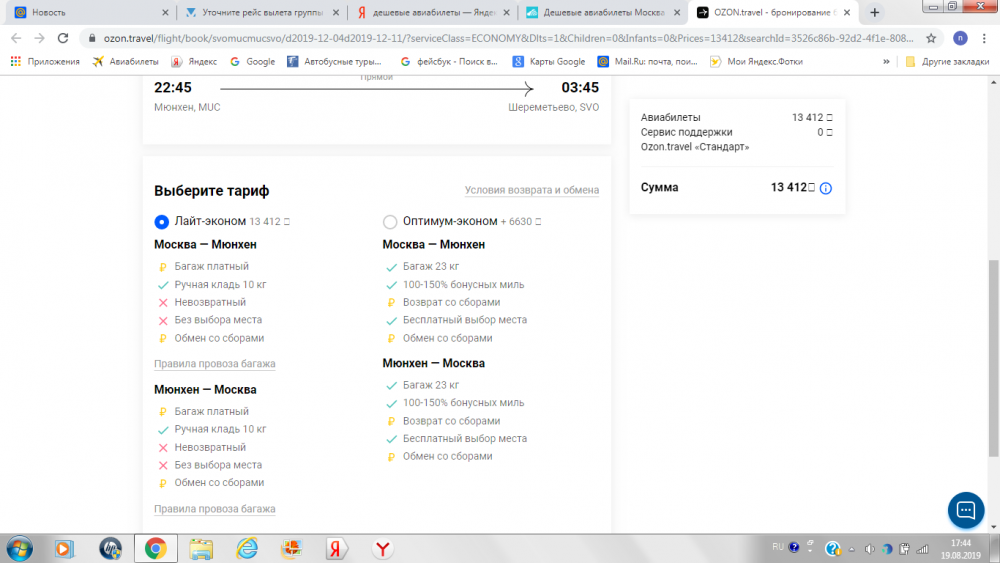Image resolution: width=1000 pixels, height=563 pixels.
Task: Click the Авиабилеты price row
Action: [737, 117]
